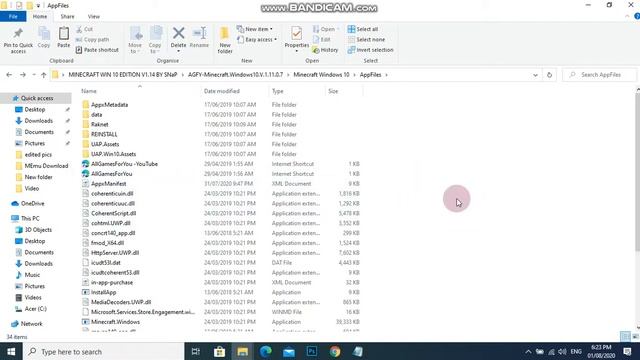Open Google Chrome from taskbar
The width and height of the screenshot is (640, 360).
(335, 351)
